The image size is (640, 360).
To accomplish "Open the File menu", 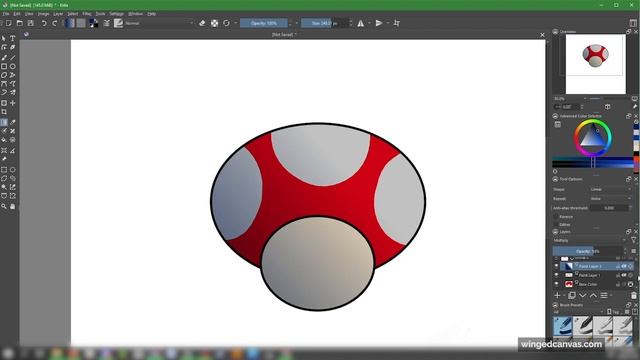I will (x=6, y=14).
